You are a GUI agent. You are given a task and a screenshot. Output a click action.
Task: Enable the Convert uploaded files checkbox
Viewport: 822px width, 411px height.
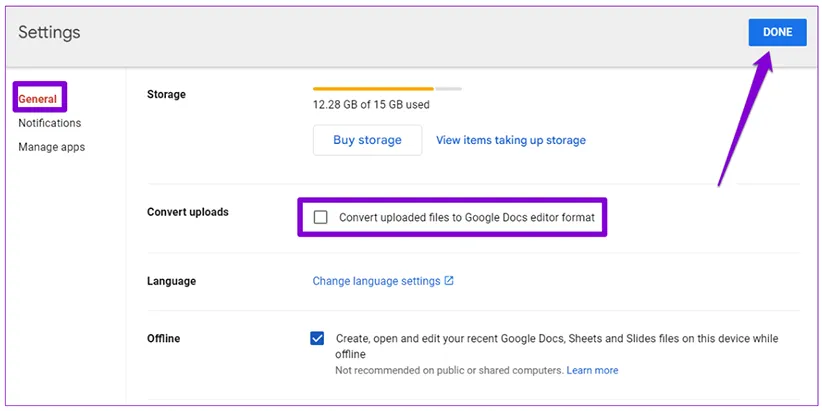point(320,216)
